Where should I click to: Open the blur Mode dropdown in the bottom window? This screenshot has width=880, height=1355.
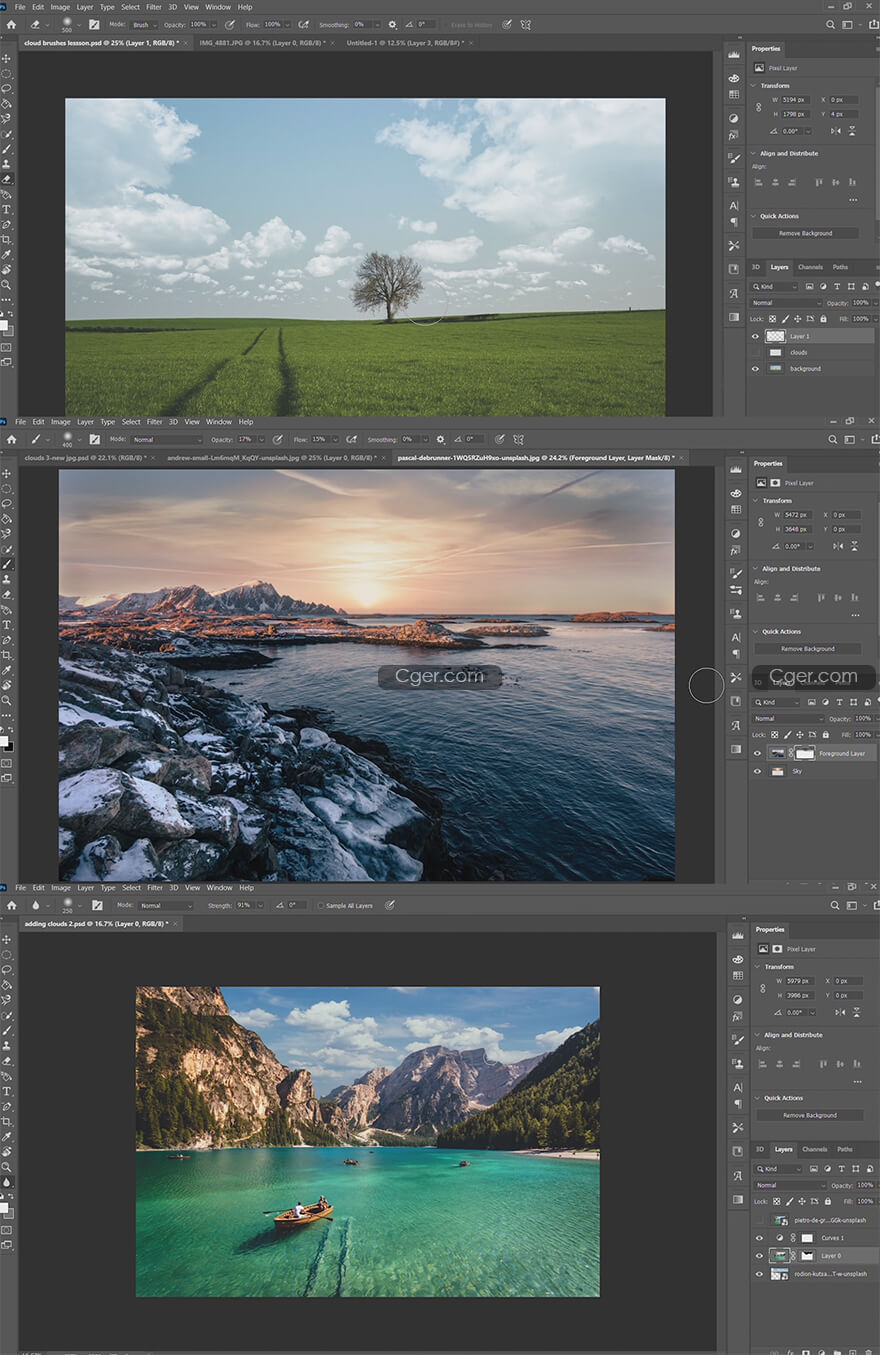click(167, 906)
